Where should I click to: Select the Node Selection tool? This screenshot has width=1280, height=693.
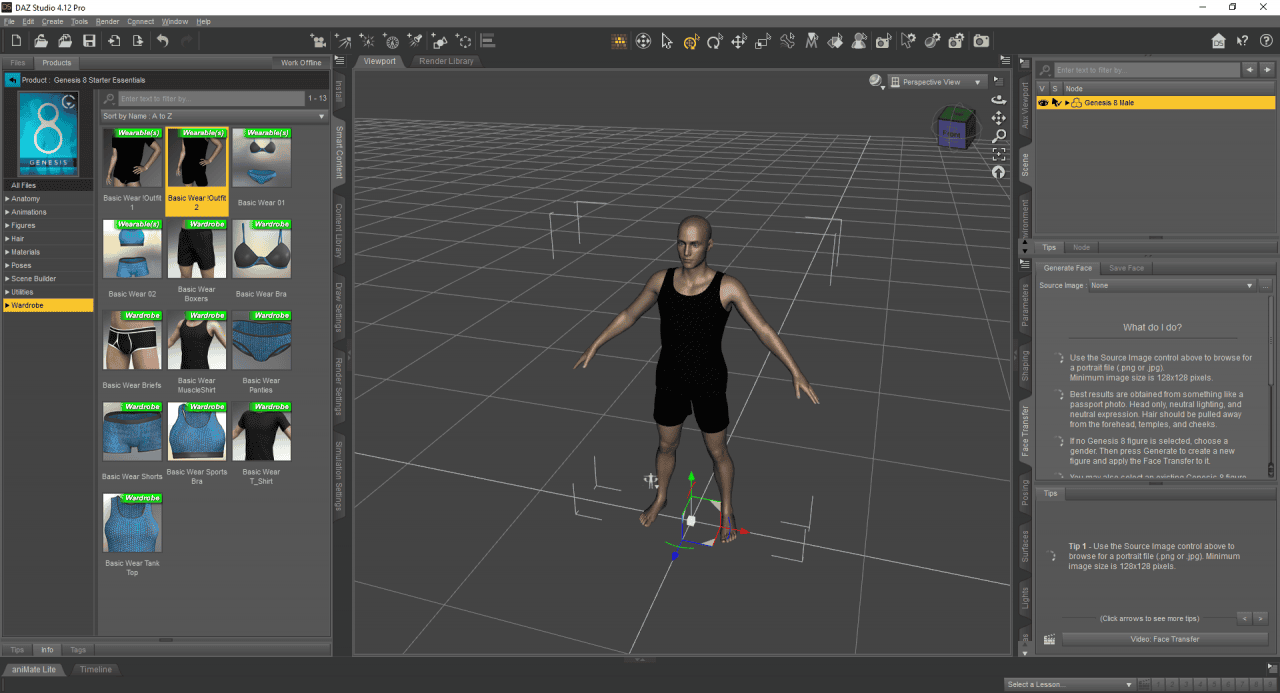pos(667,41)
